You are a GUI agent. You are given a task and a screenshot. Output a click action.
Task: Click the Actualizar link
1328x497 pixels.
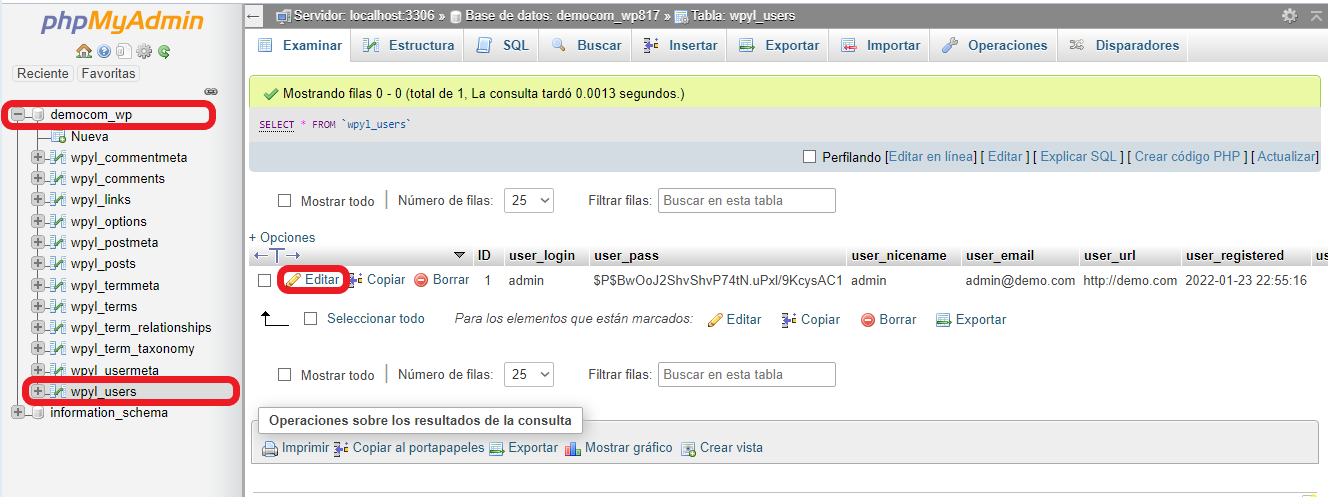point(1287,157)
